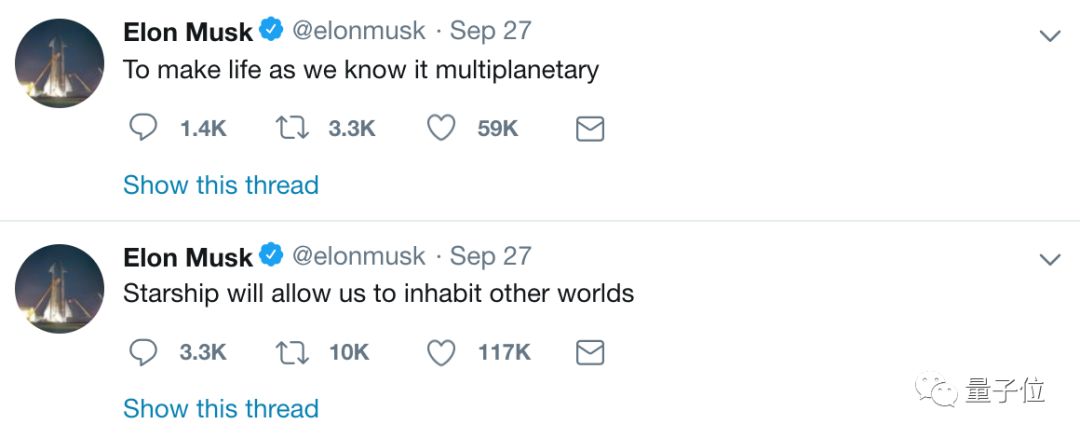
Task: Show thread for the multiplanetary tweet
Action: pos(220,185)
